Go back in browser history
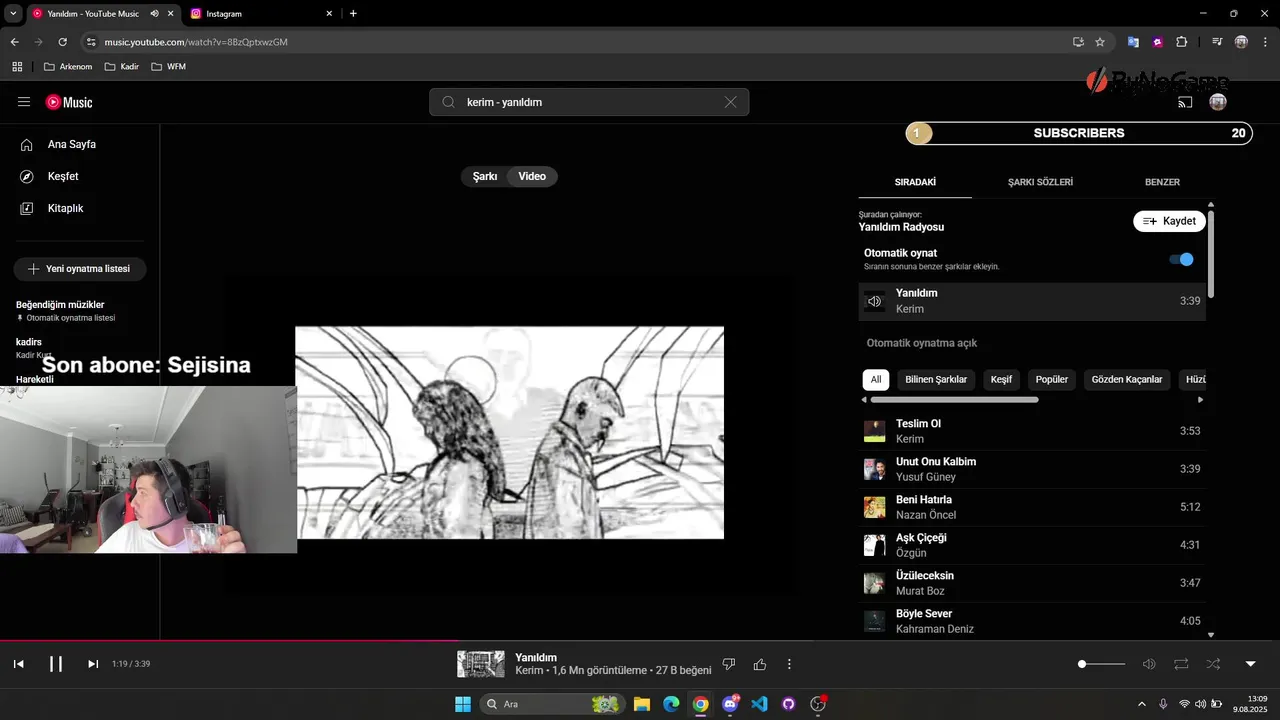This screenshot has width=1280, height=720. pyautogui.click(x=14, y=42)
